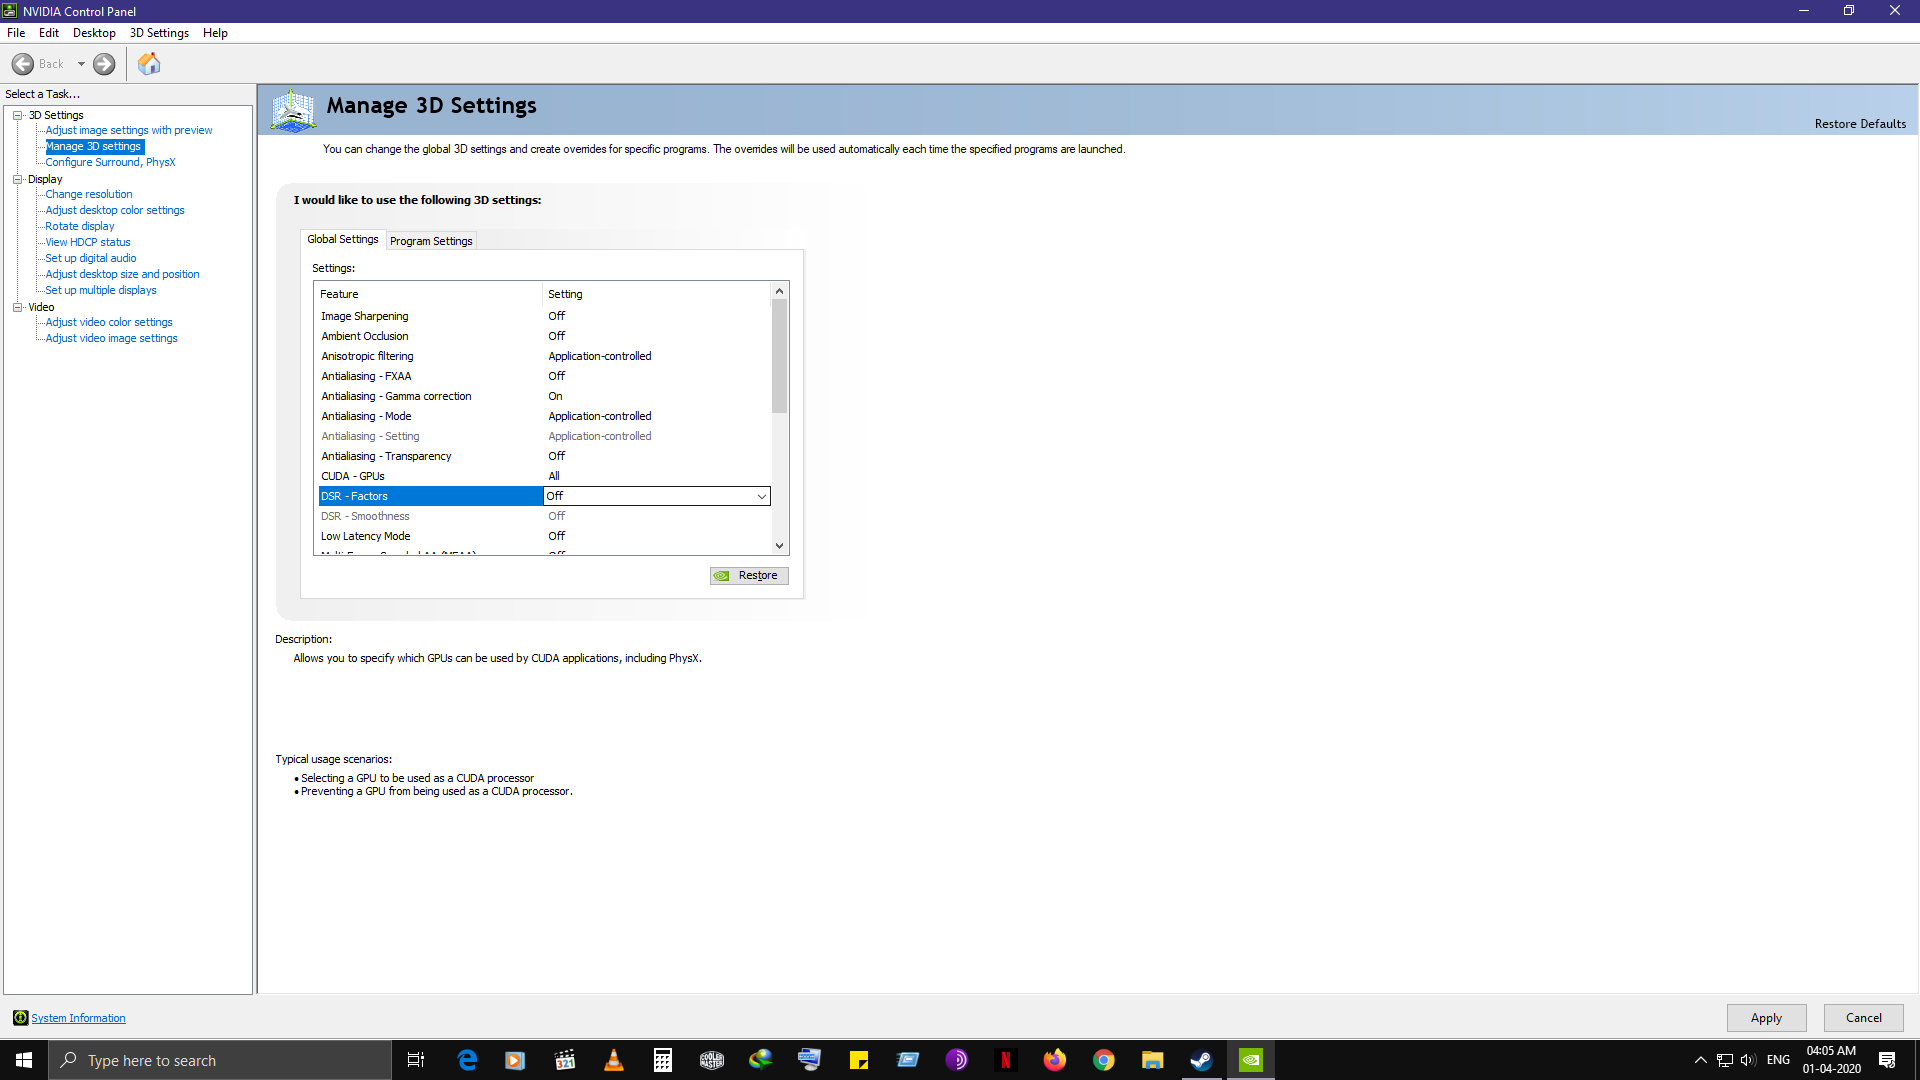Open the DSR - Factors dropdown
The width and height of the screenshot is (1920, 1080).
(761, 496)
